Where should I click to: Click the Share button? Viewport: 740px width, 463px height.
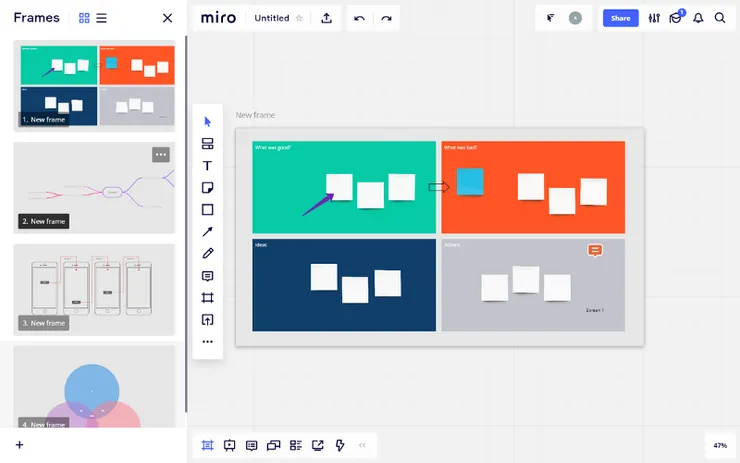(x=621, y=18)
